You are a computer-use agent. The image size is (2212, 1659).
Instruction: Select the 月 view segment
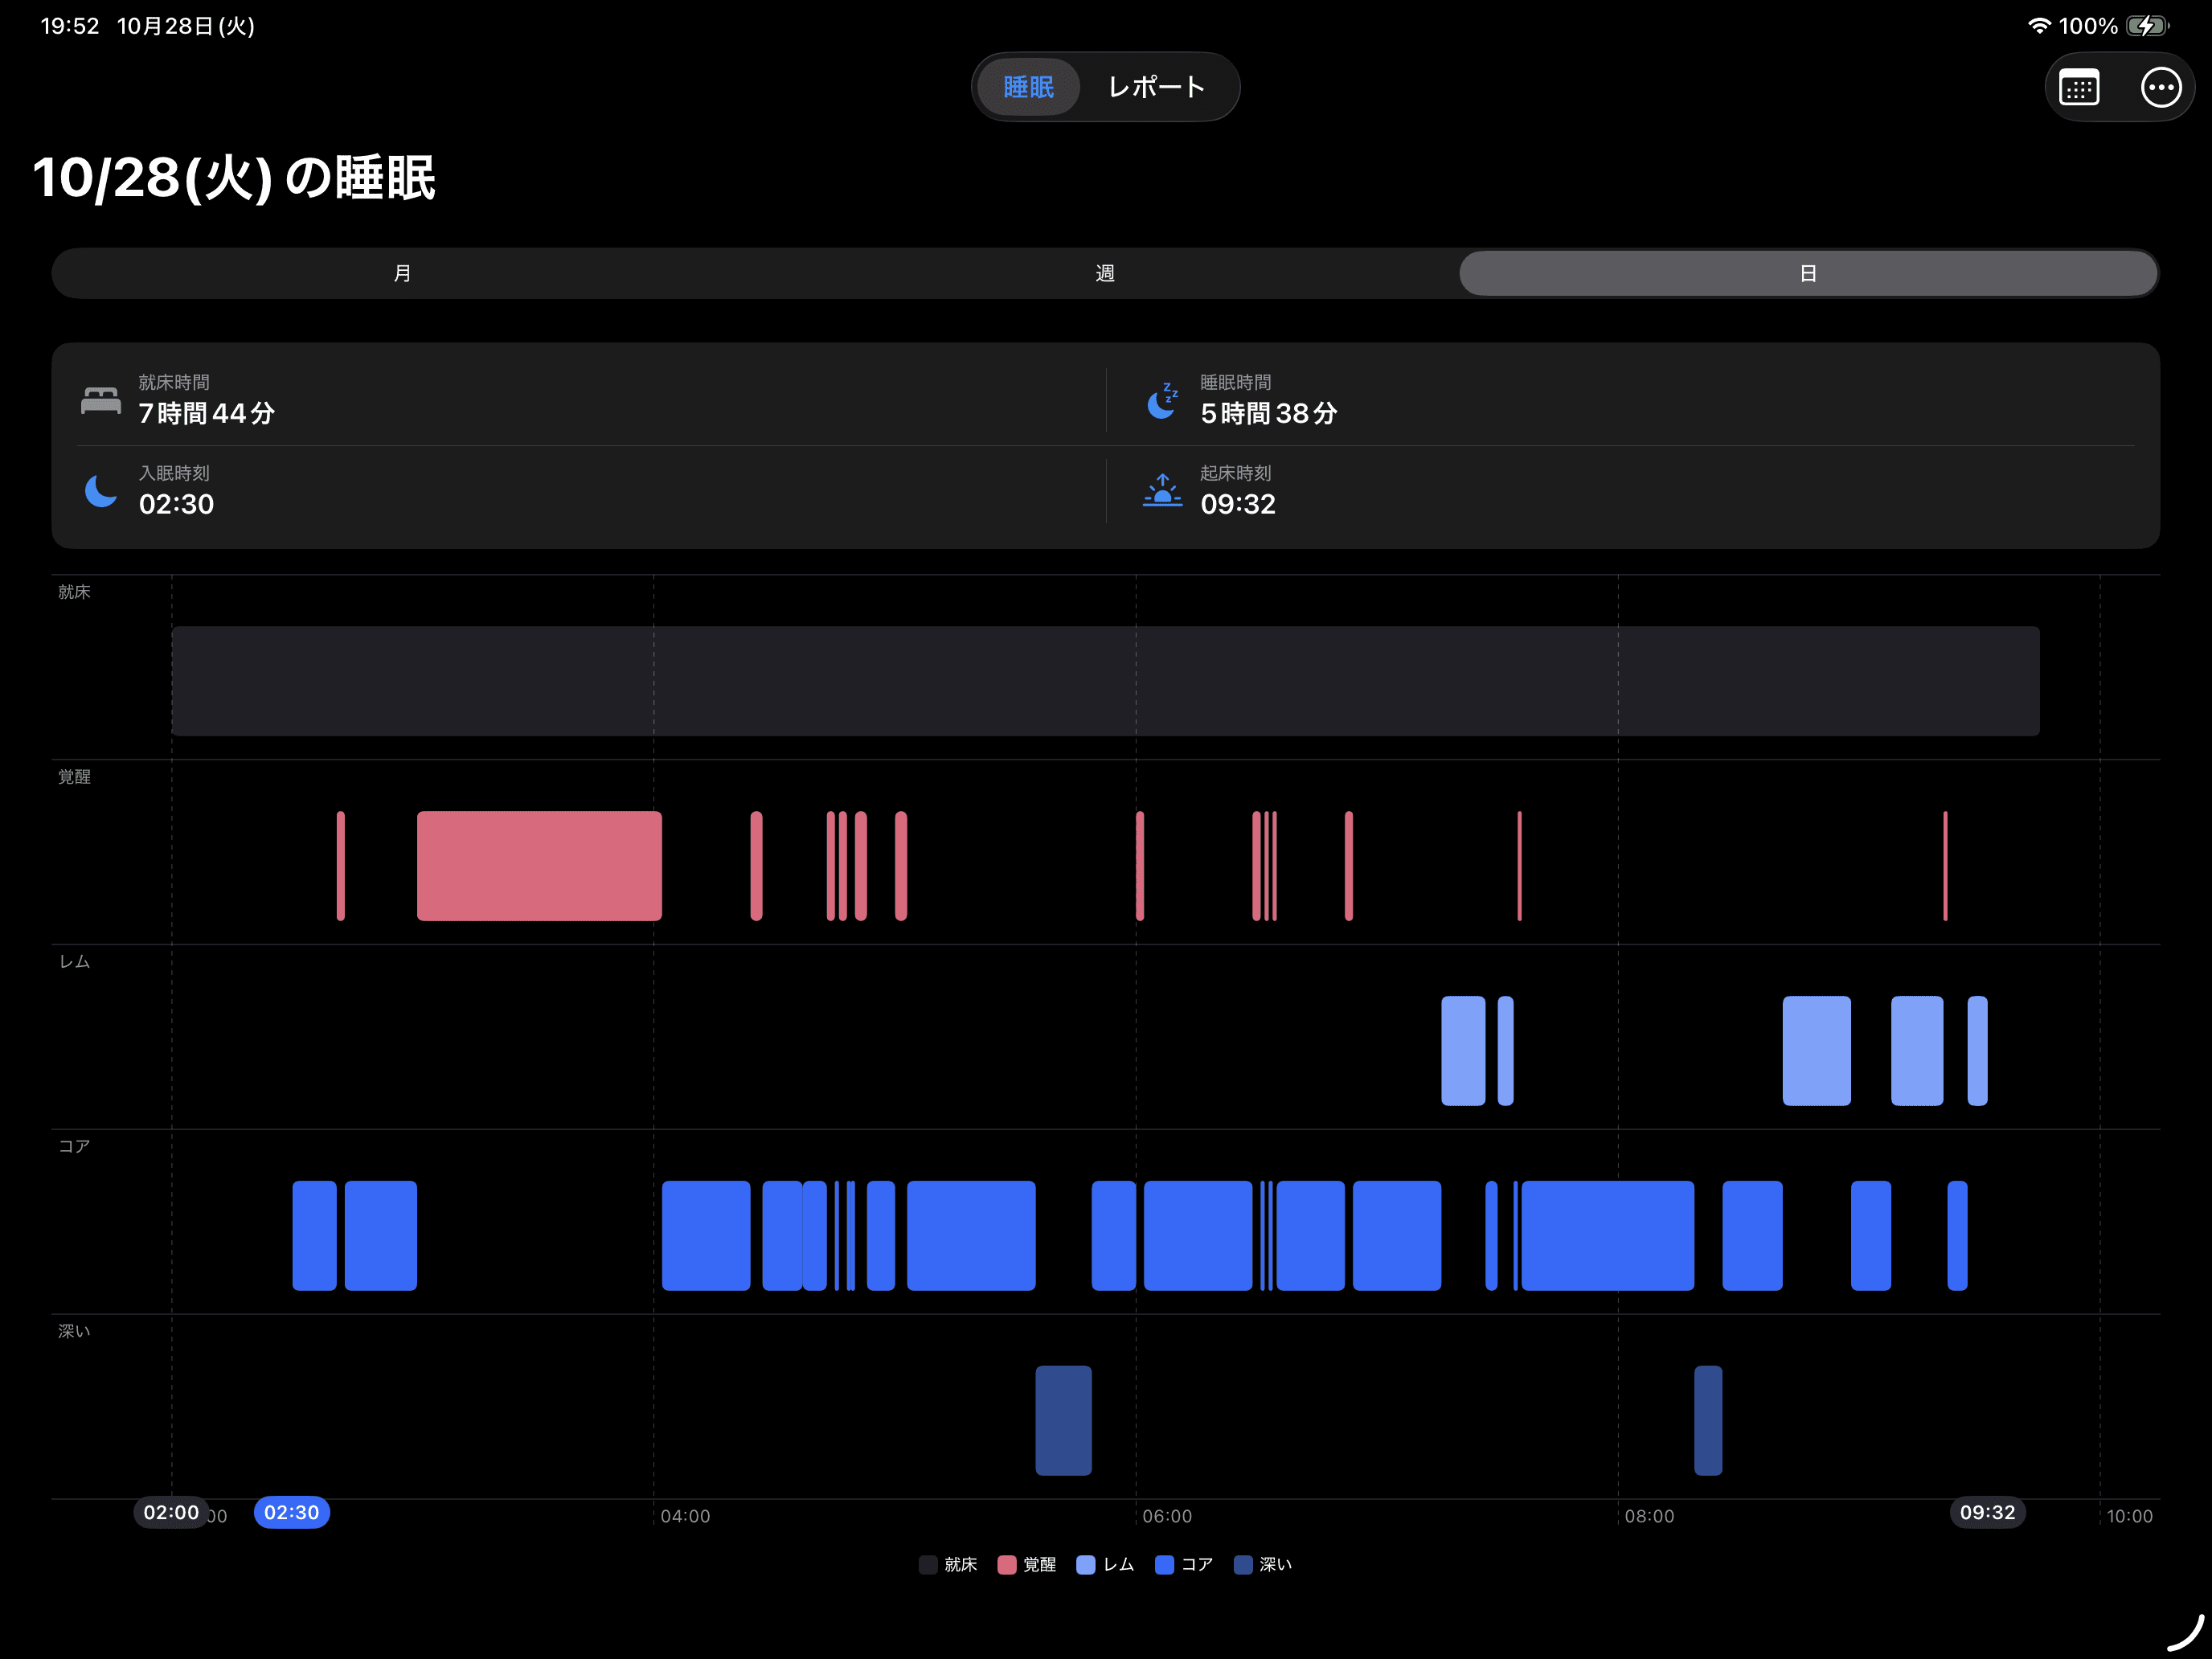(x=402, y=273)
